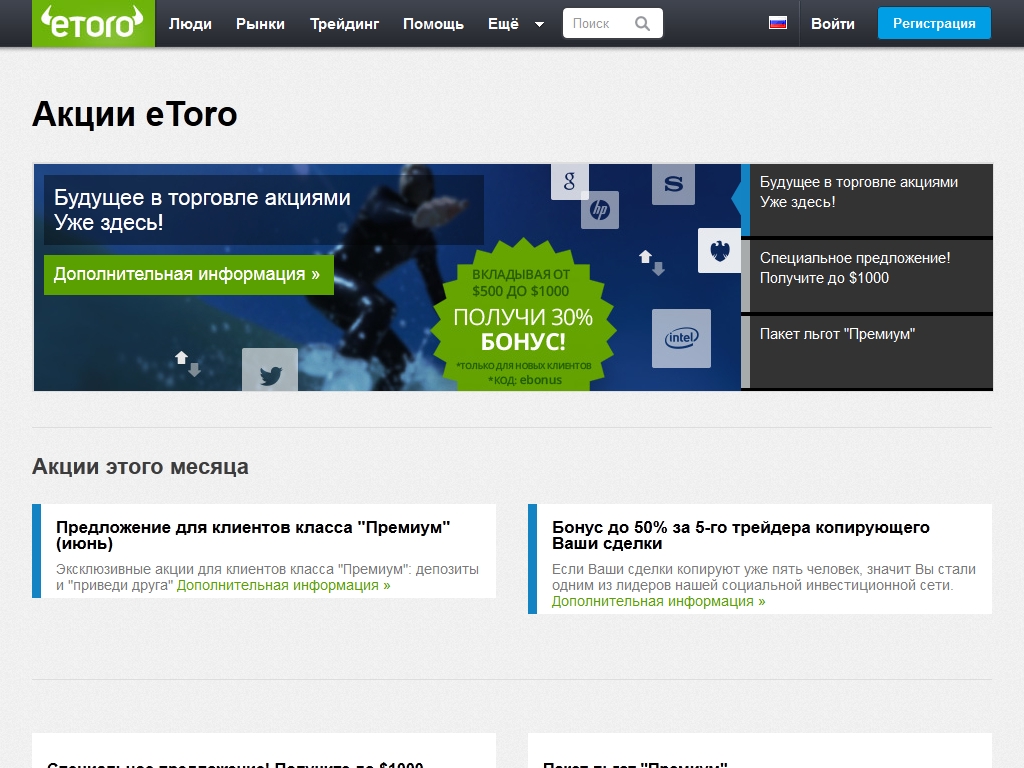Select Специальное предложение slide tab

click(870, 275)
